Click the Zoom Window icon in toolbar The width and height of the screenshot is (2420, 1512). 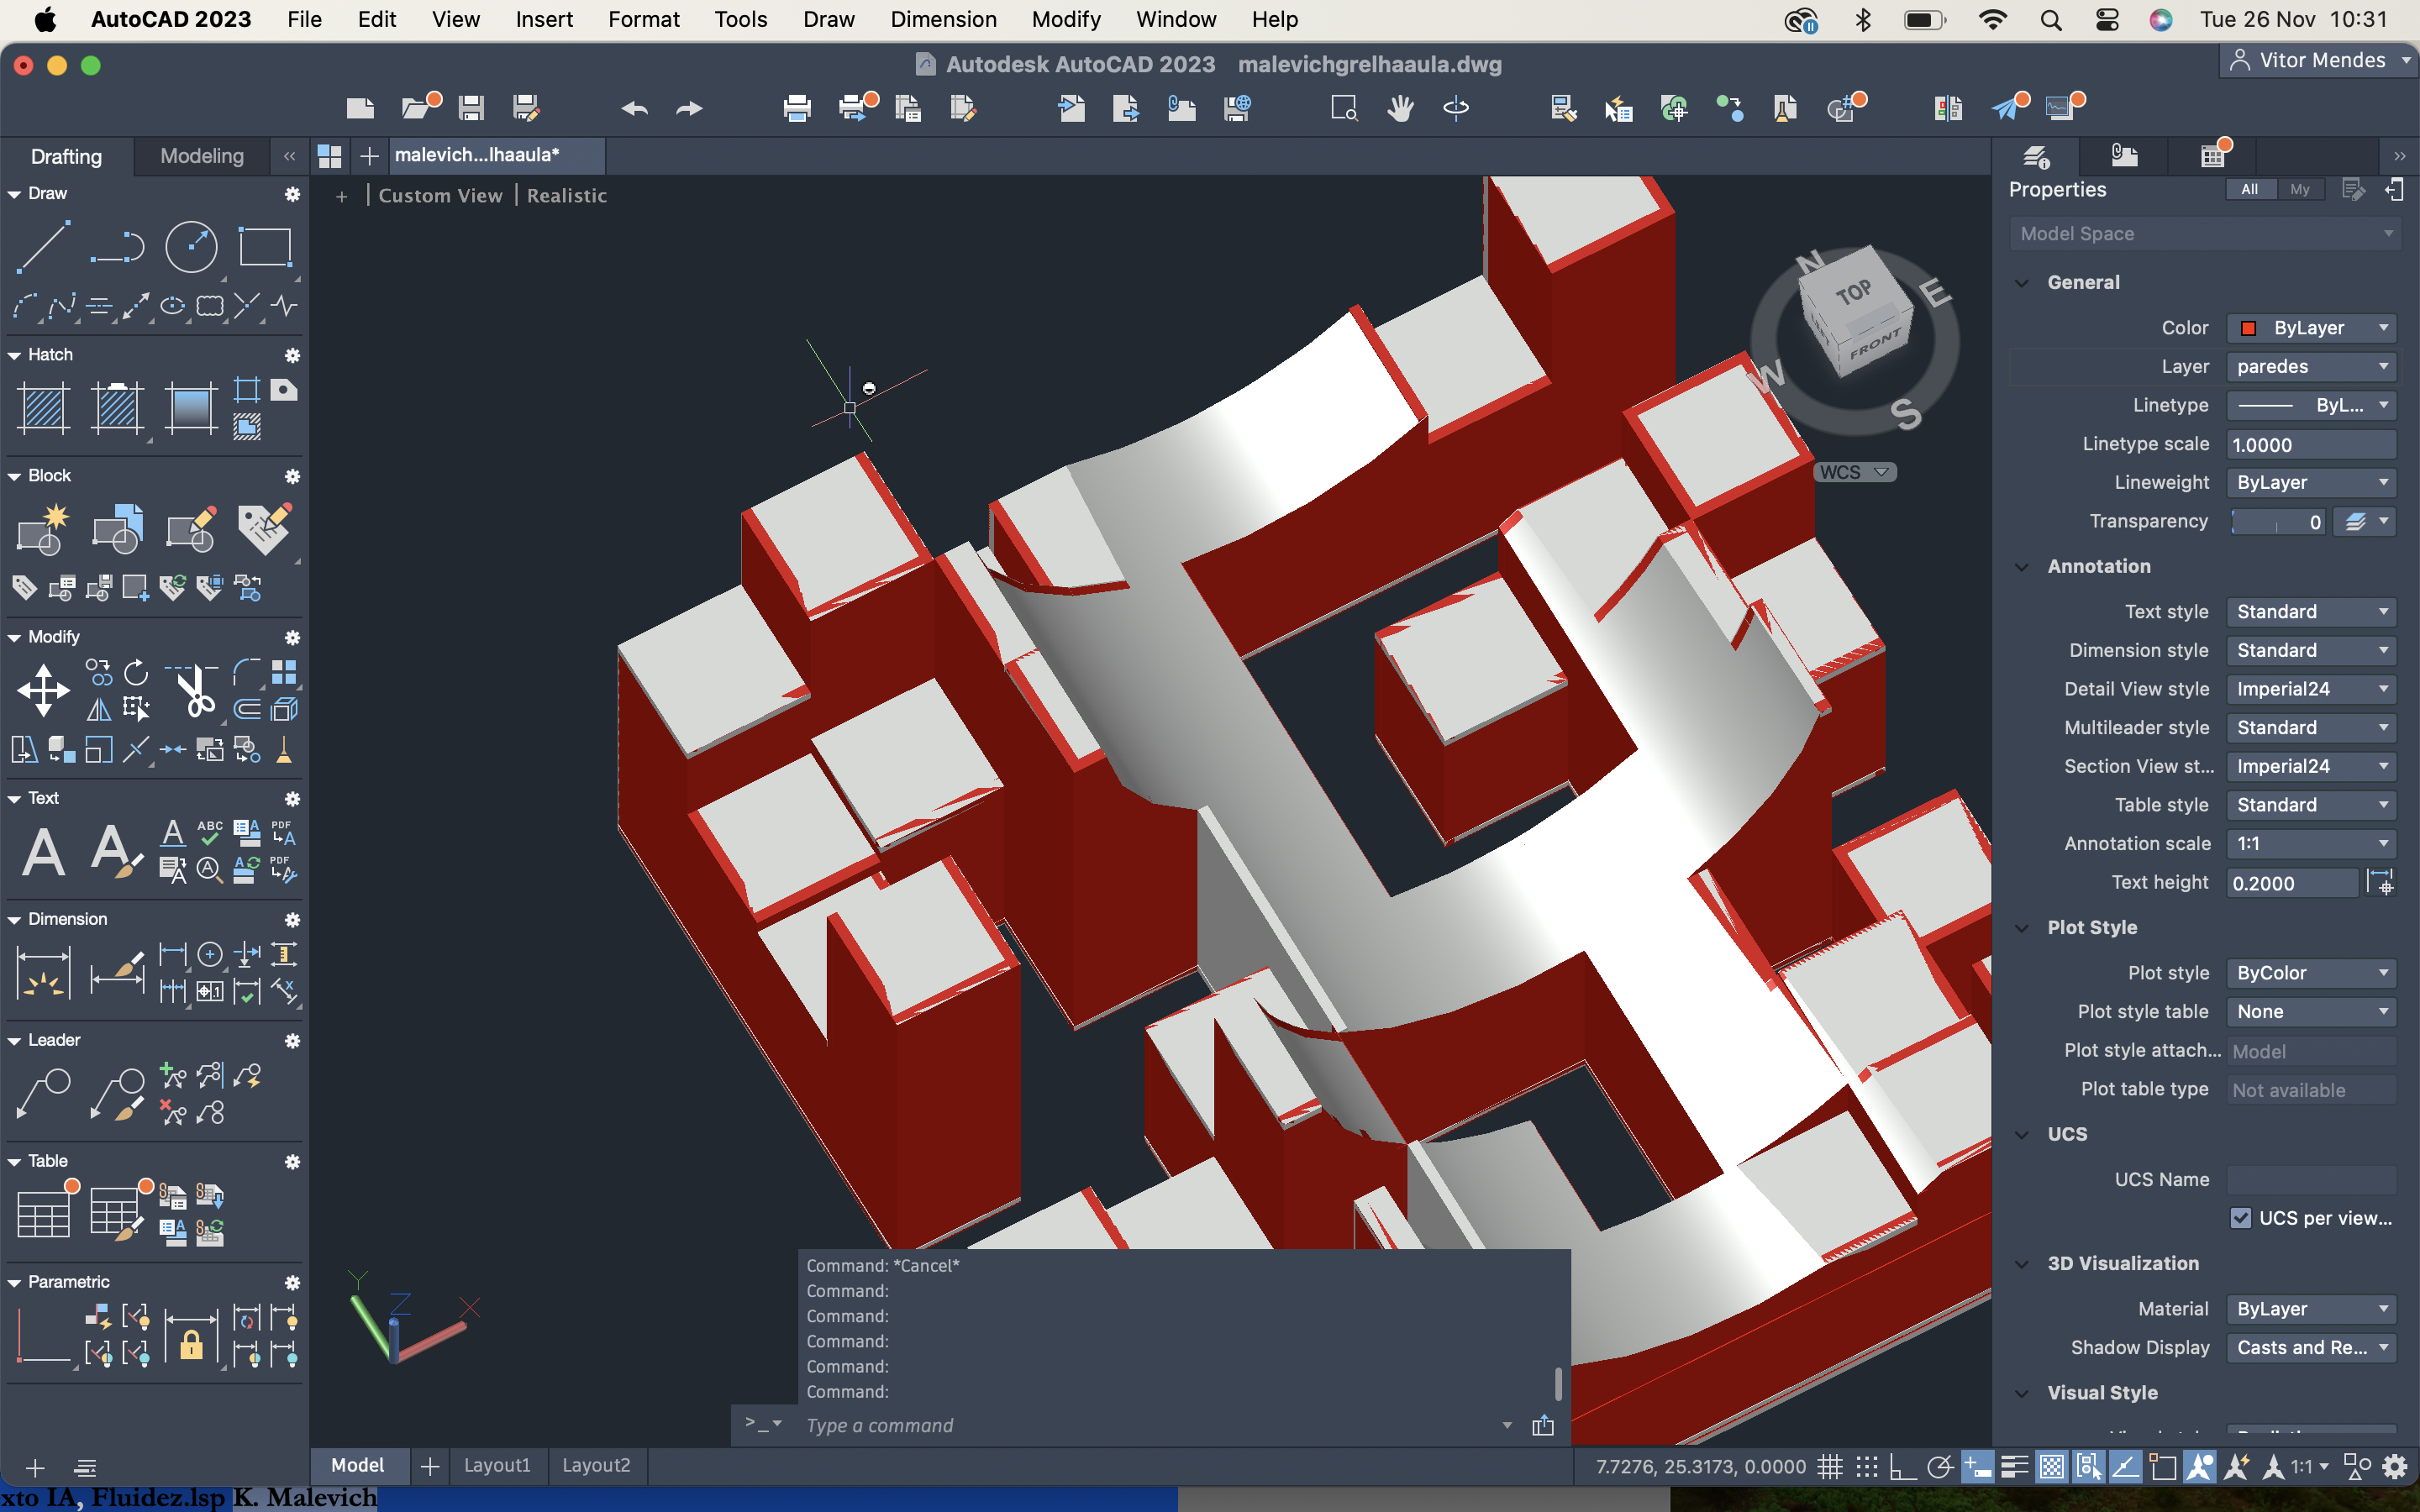[1344, 108]
